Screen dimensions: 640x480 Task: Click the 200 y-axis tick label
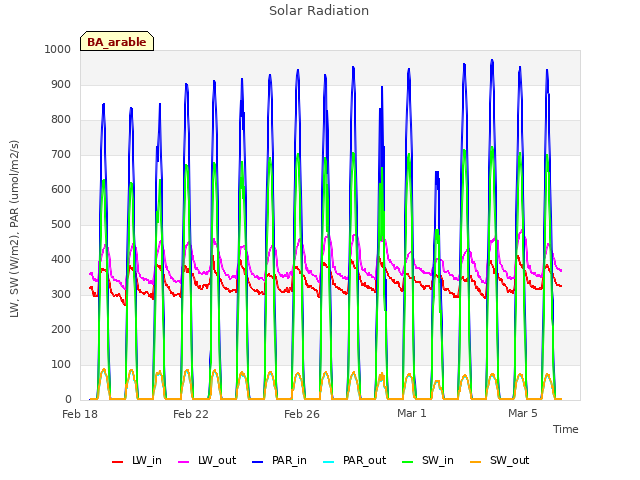coord(61,329)
